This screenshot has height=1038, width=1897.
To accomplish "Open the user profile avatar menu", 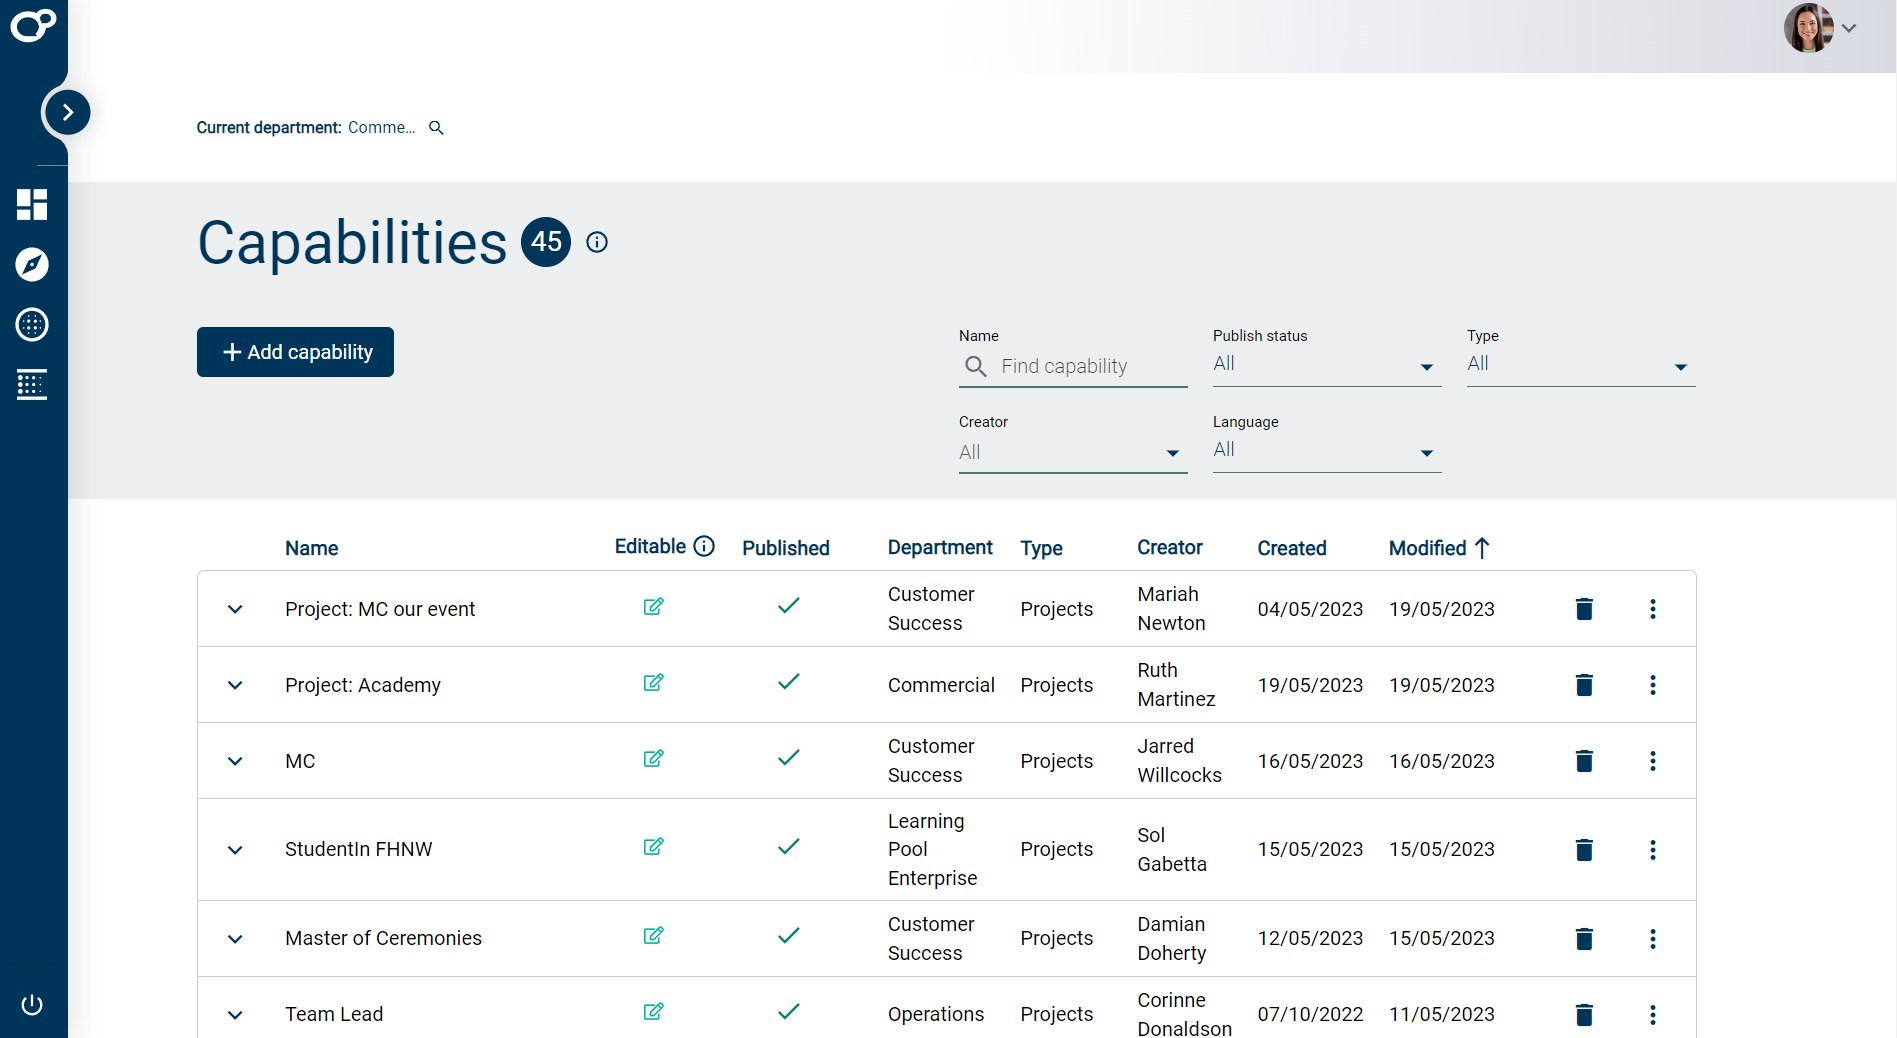I will [1809, 28].
